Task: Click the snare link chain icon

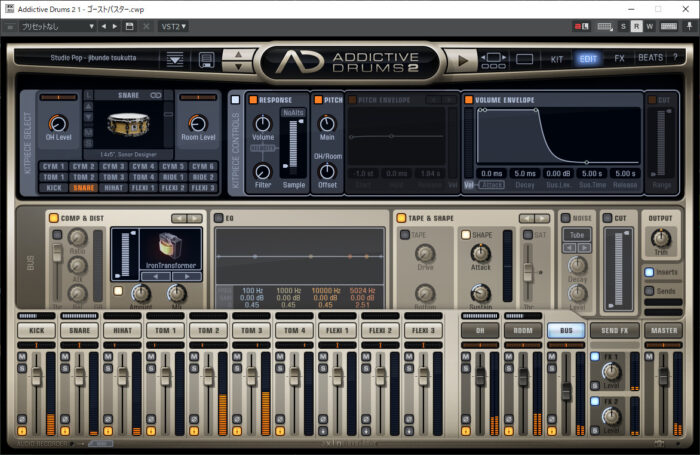Action: [x=155, y=95]
